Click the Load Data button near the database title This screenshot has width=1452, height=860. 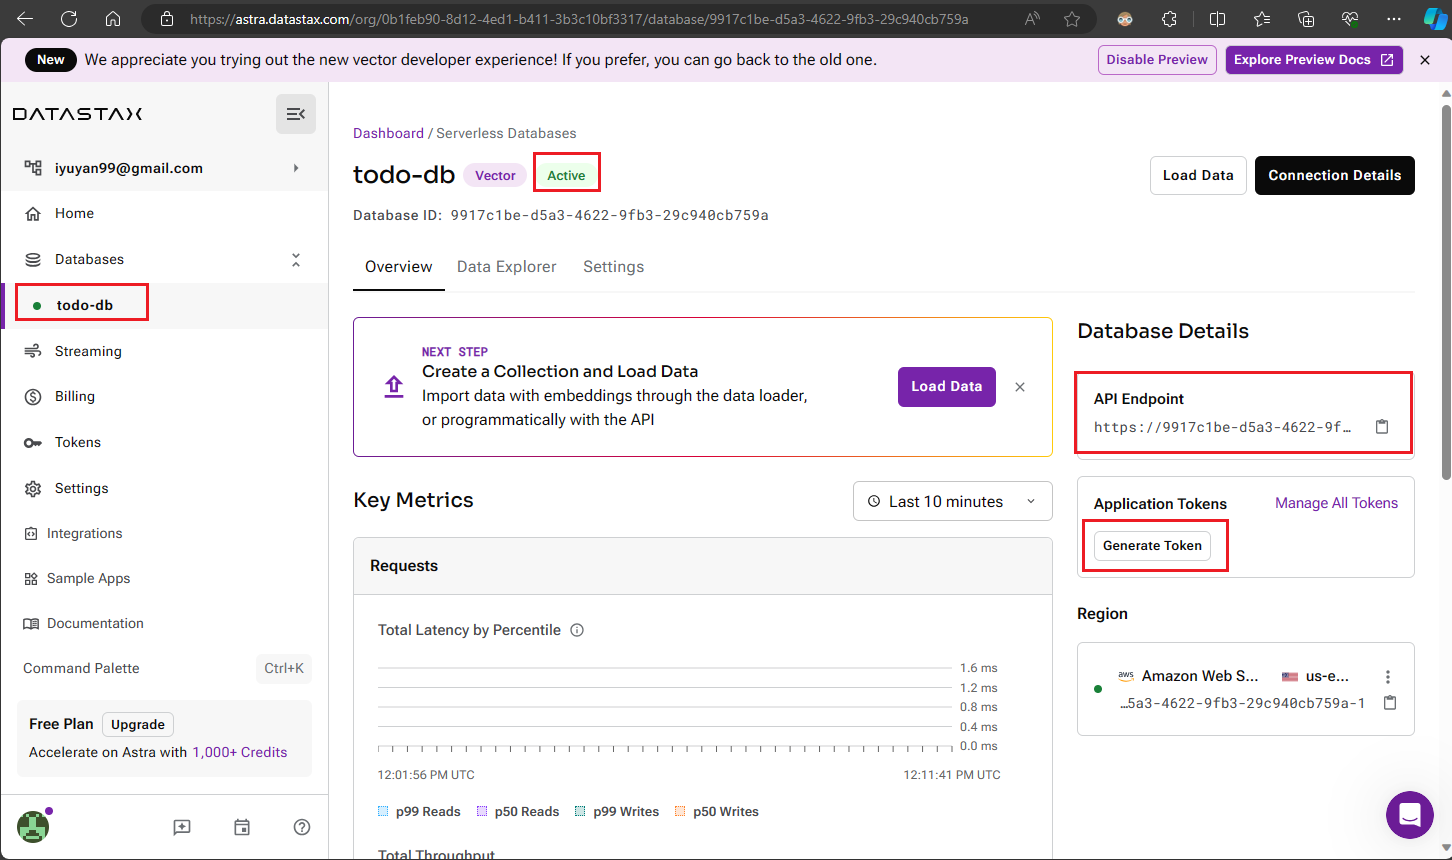coord(1198,175)
